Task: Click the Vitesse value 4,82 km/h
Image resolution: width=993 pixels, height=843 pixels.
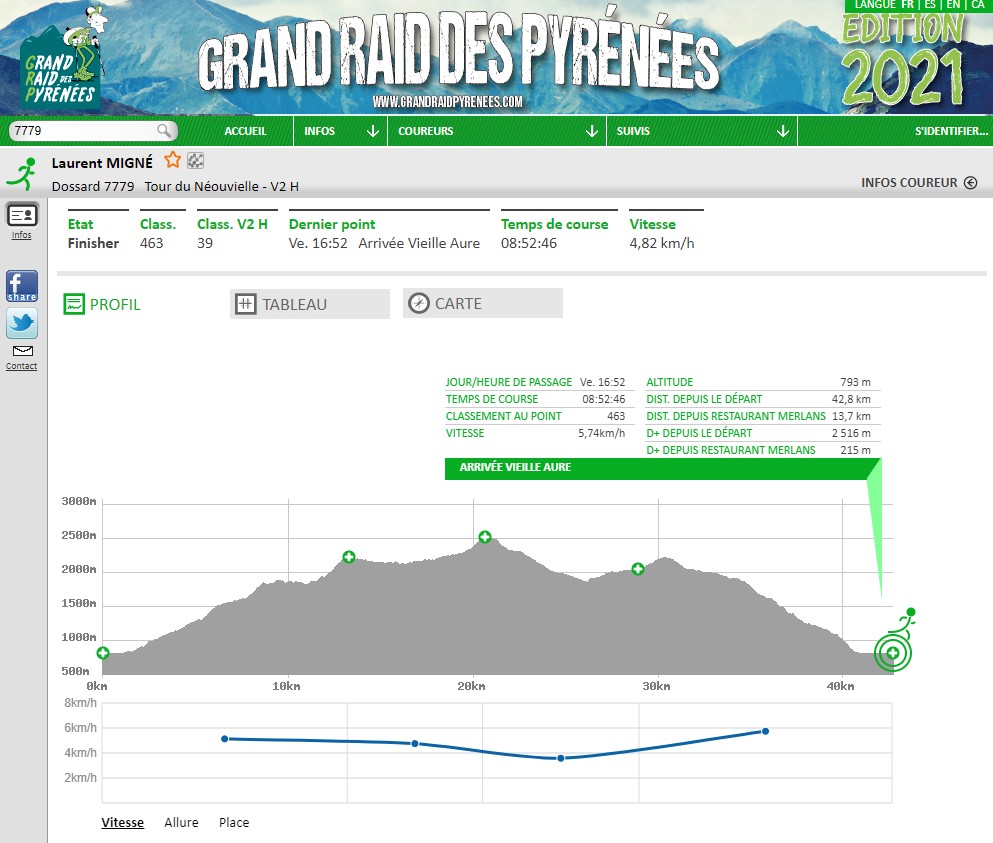Action: point(662,243)
